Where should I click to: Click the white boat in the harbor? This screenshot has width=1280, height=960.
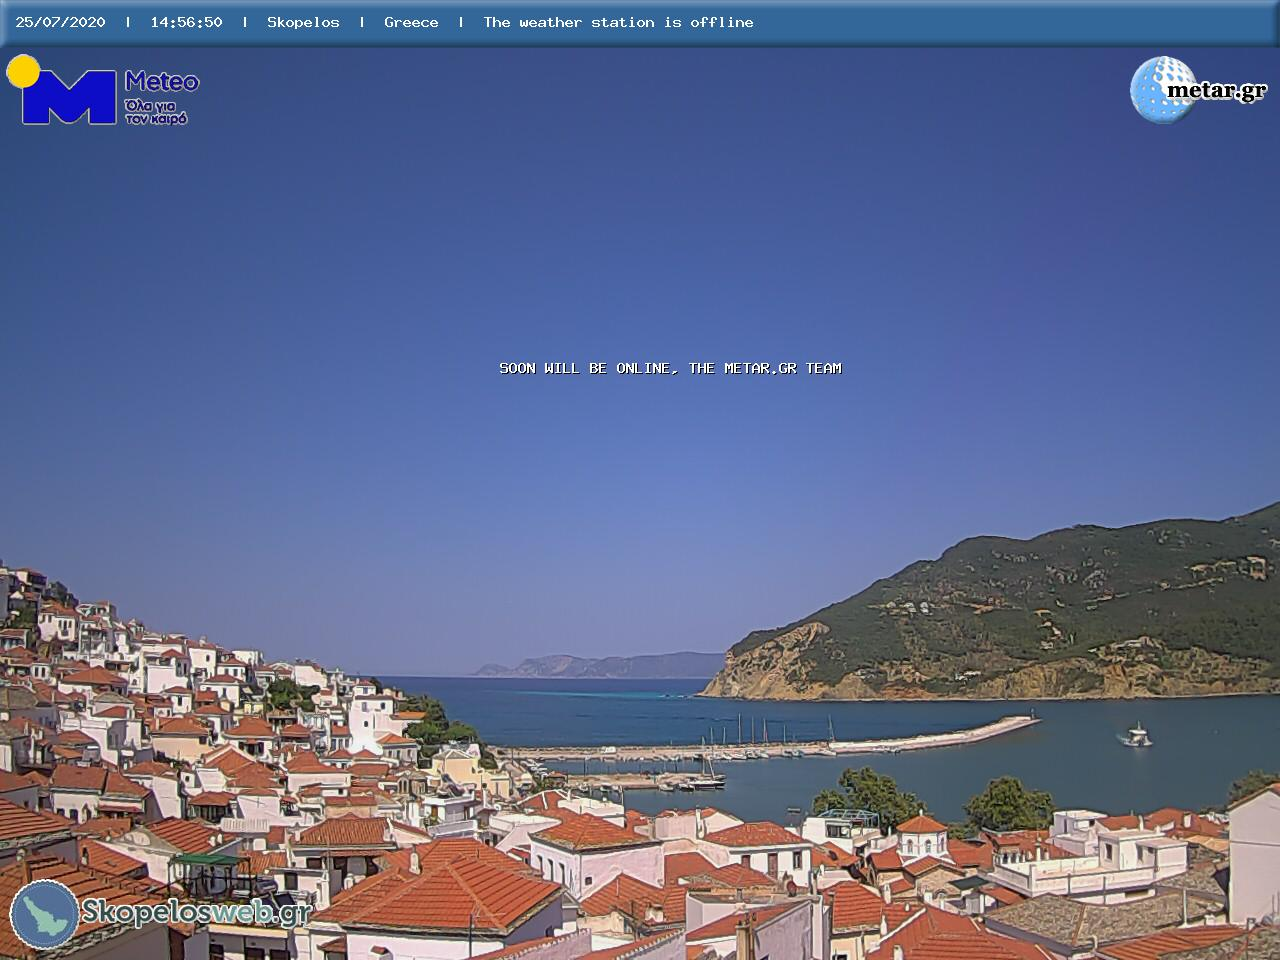(x=1136, y=736)
